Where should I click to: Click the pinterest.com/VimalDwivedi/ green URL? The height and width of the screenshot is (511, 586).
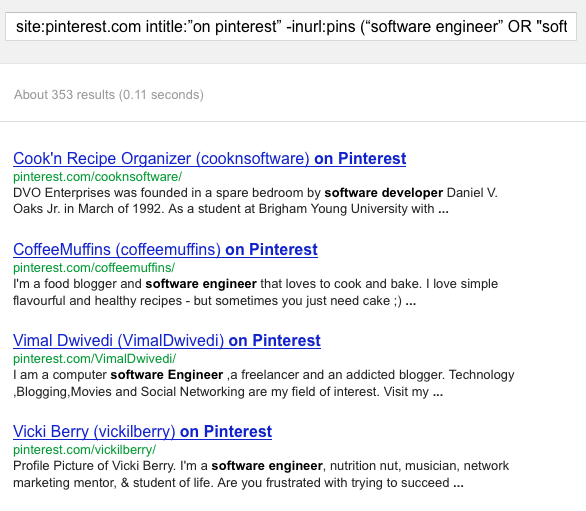tap(95, 358)
